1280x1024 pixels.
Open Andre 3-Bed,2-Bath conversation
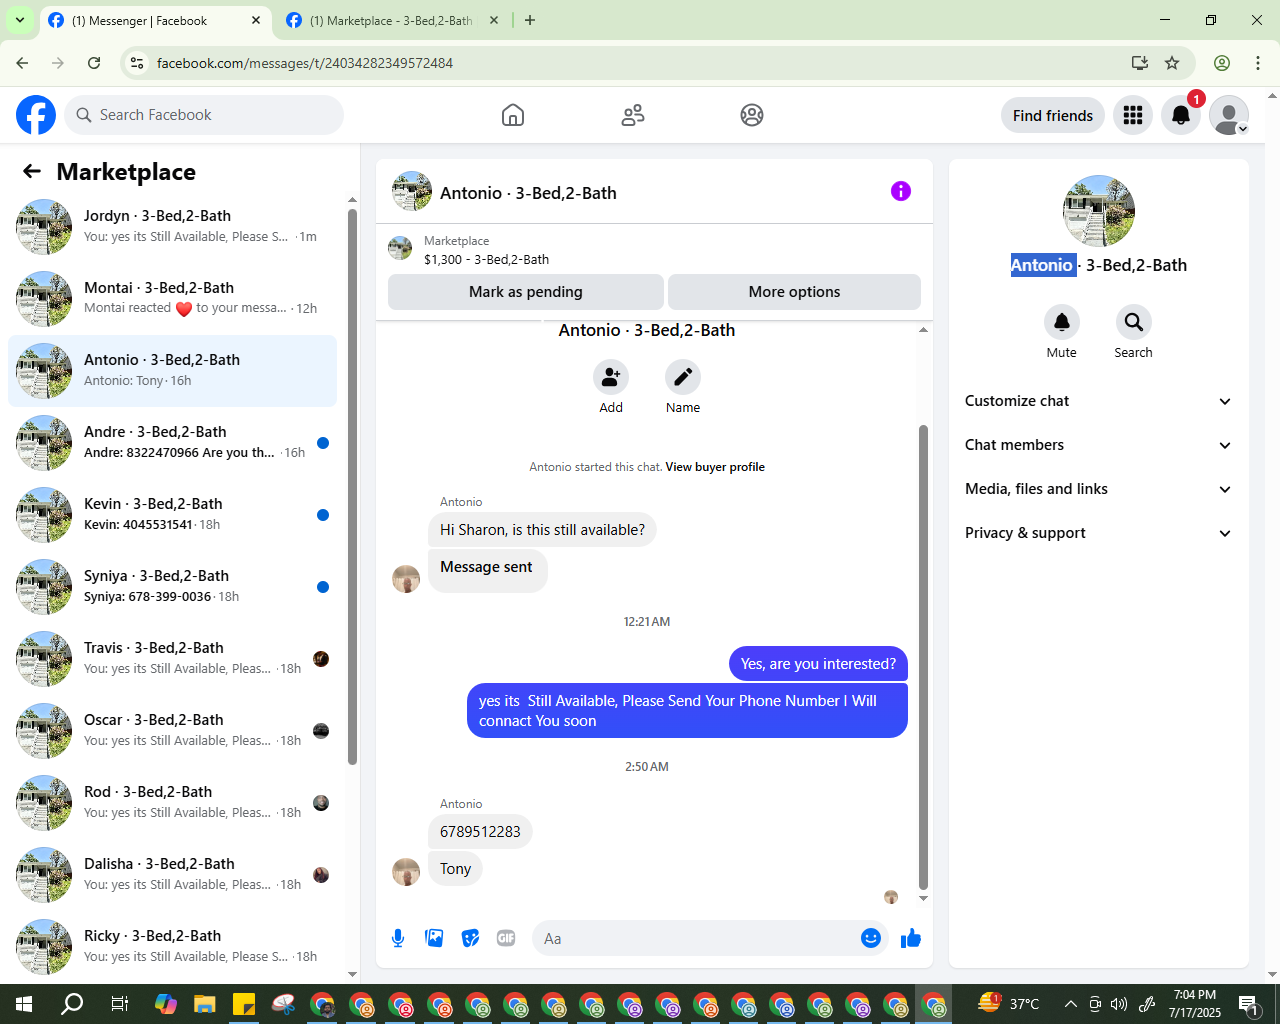tap(173, 443)
